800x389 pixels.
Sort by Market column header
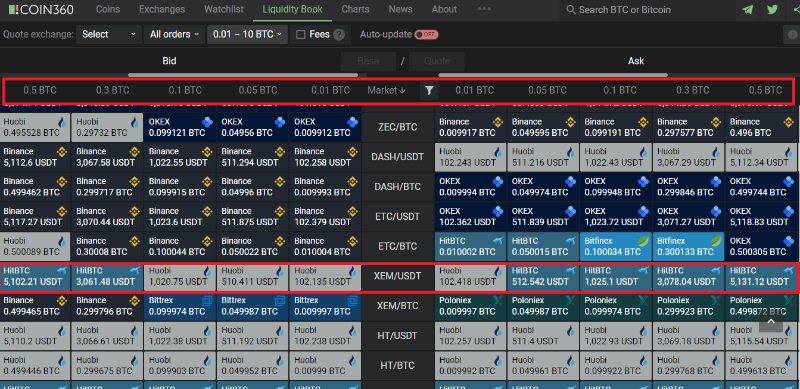pyautogui.click(x=386, y=90)
